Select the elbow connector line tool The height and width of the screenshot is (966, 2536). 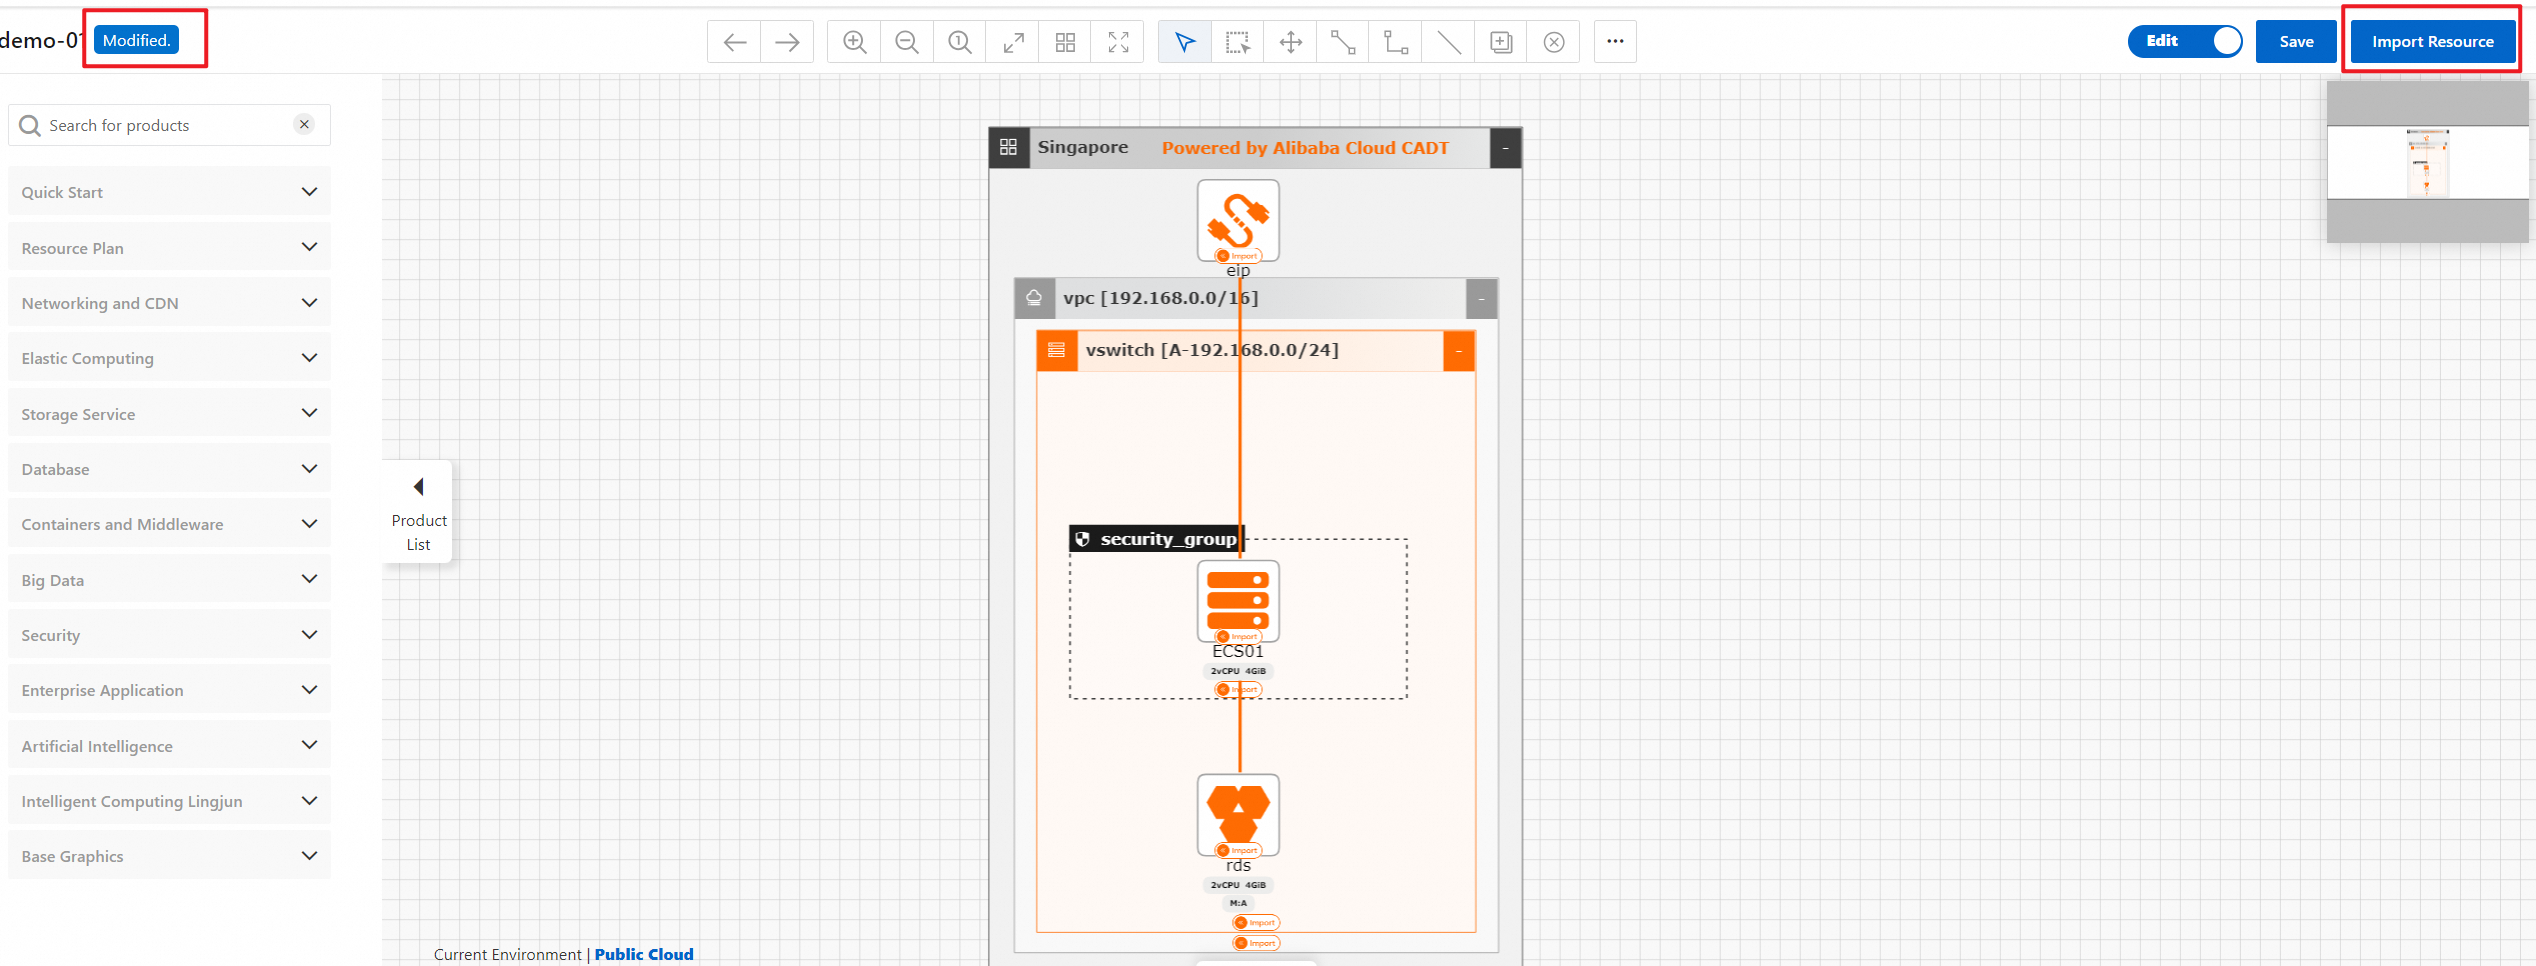pyautogui.click(x=1396, y=42)
